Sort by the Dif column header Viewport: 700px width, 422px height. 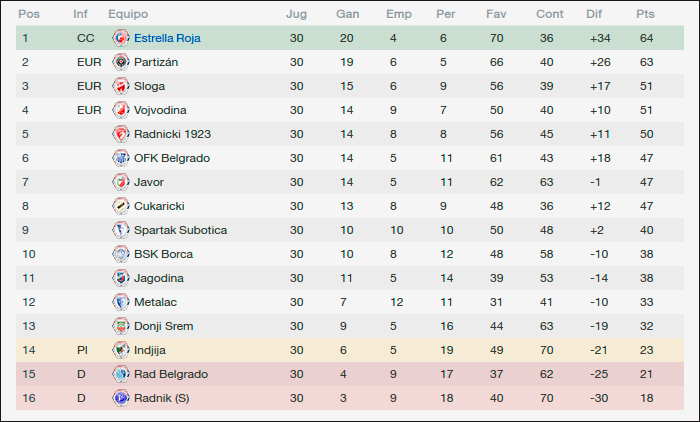click(594, 14)
